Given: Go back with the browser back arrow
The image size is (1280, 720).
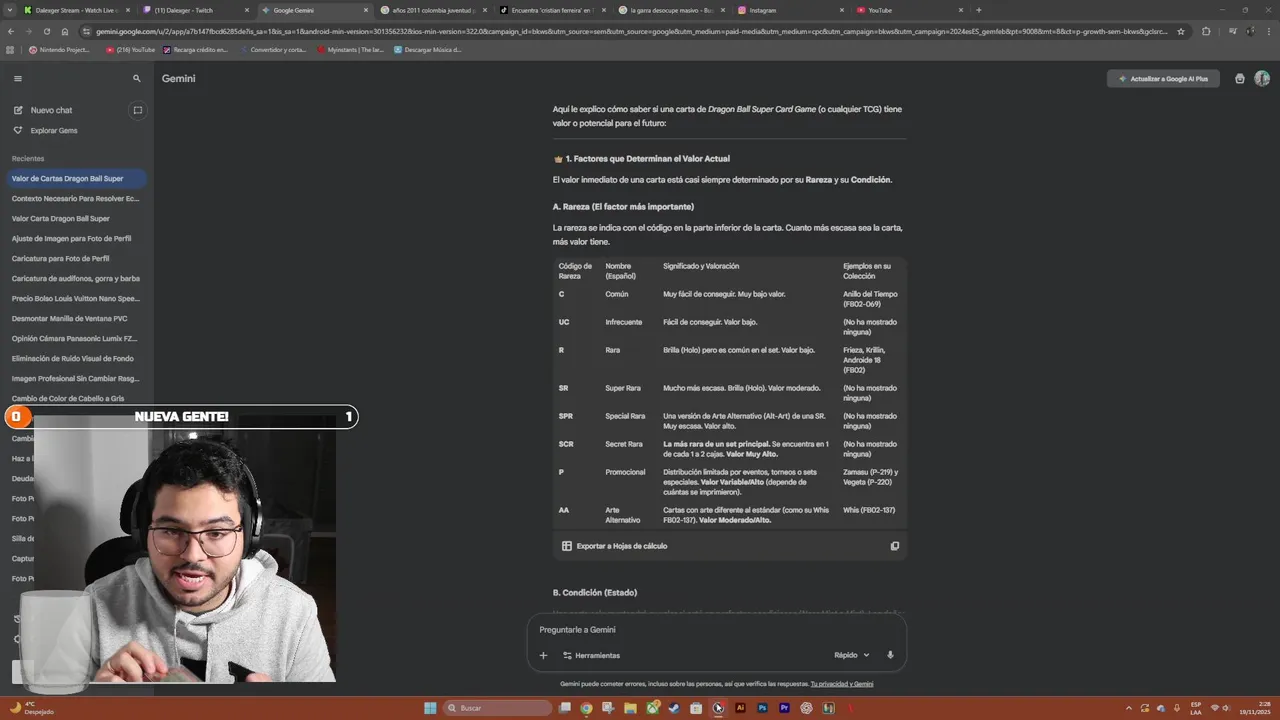Looking at the screenshot, I should [x=11, y=31].
